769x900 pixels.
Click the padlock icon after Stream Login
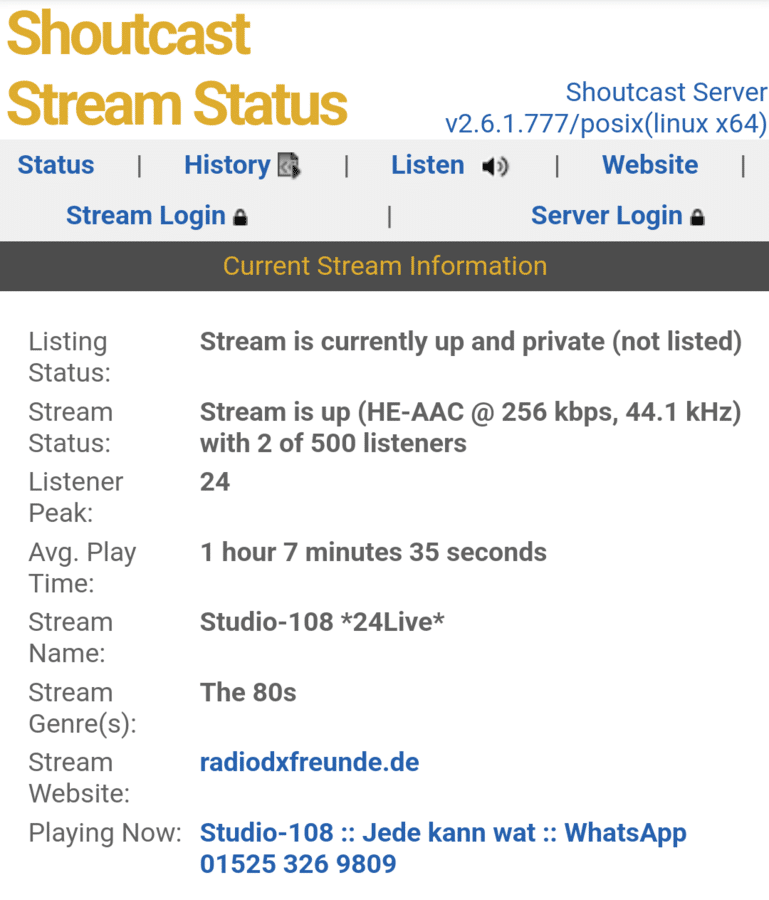click(x=240, y=217)
